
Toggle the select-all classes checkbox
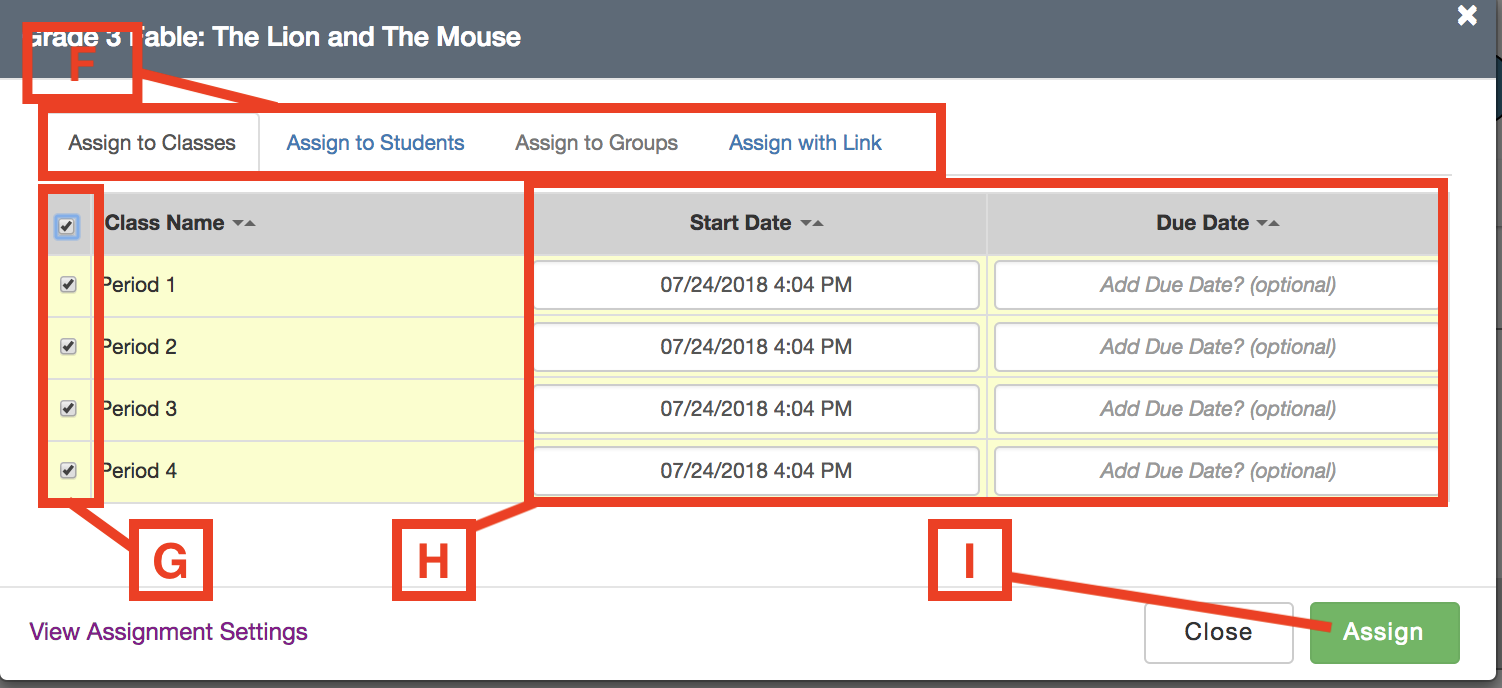click(x=67, y=227)
